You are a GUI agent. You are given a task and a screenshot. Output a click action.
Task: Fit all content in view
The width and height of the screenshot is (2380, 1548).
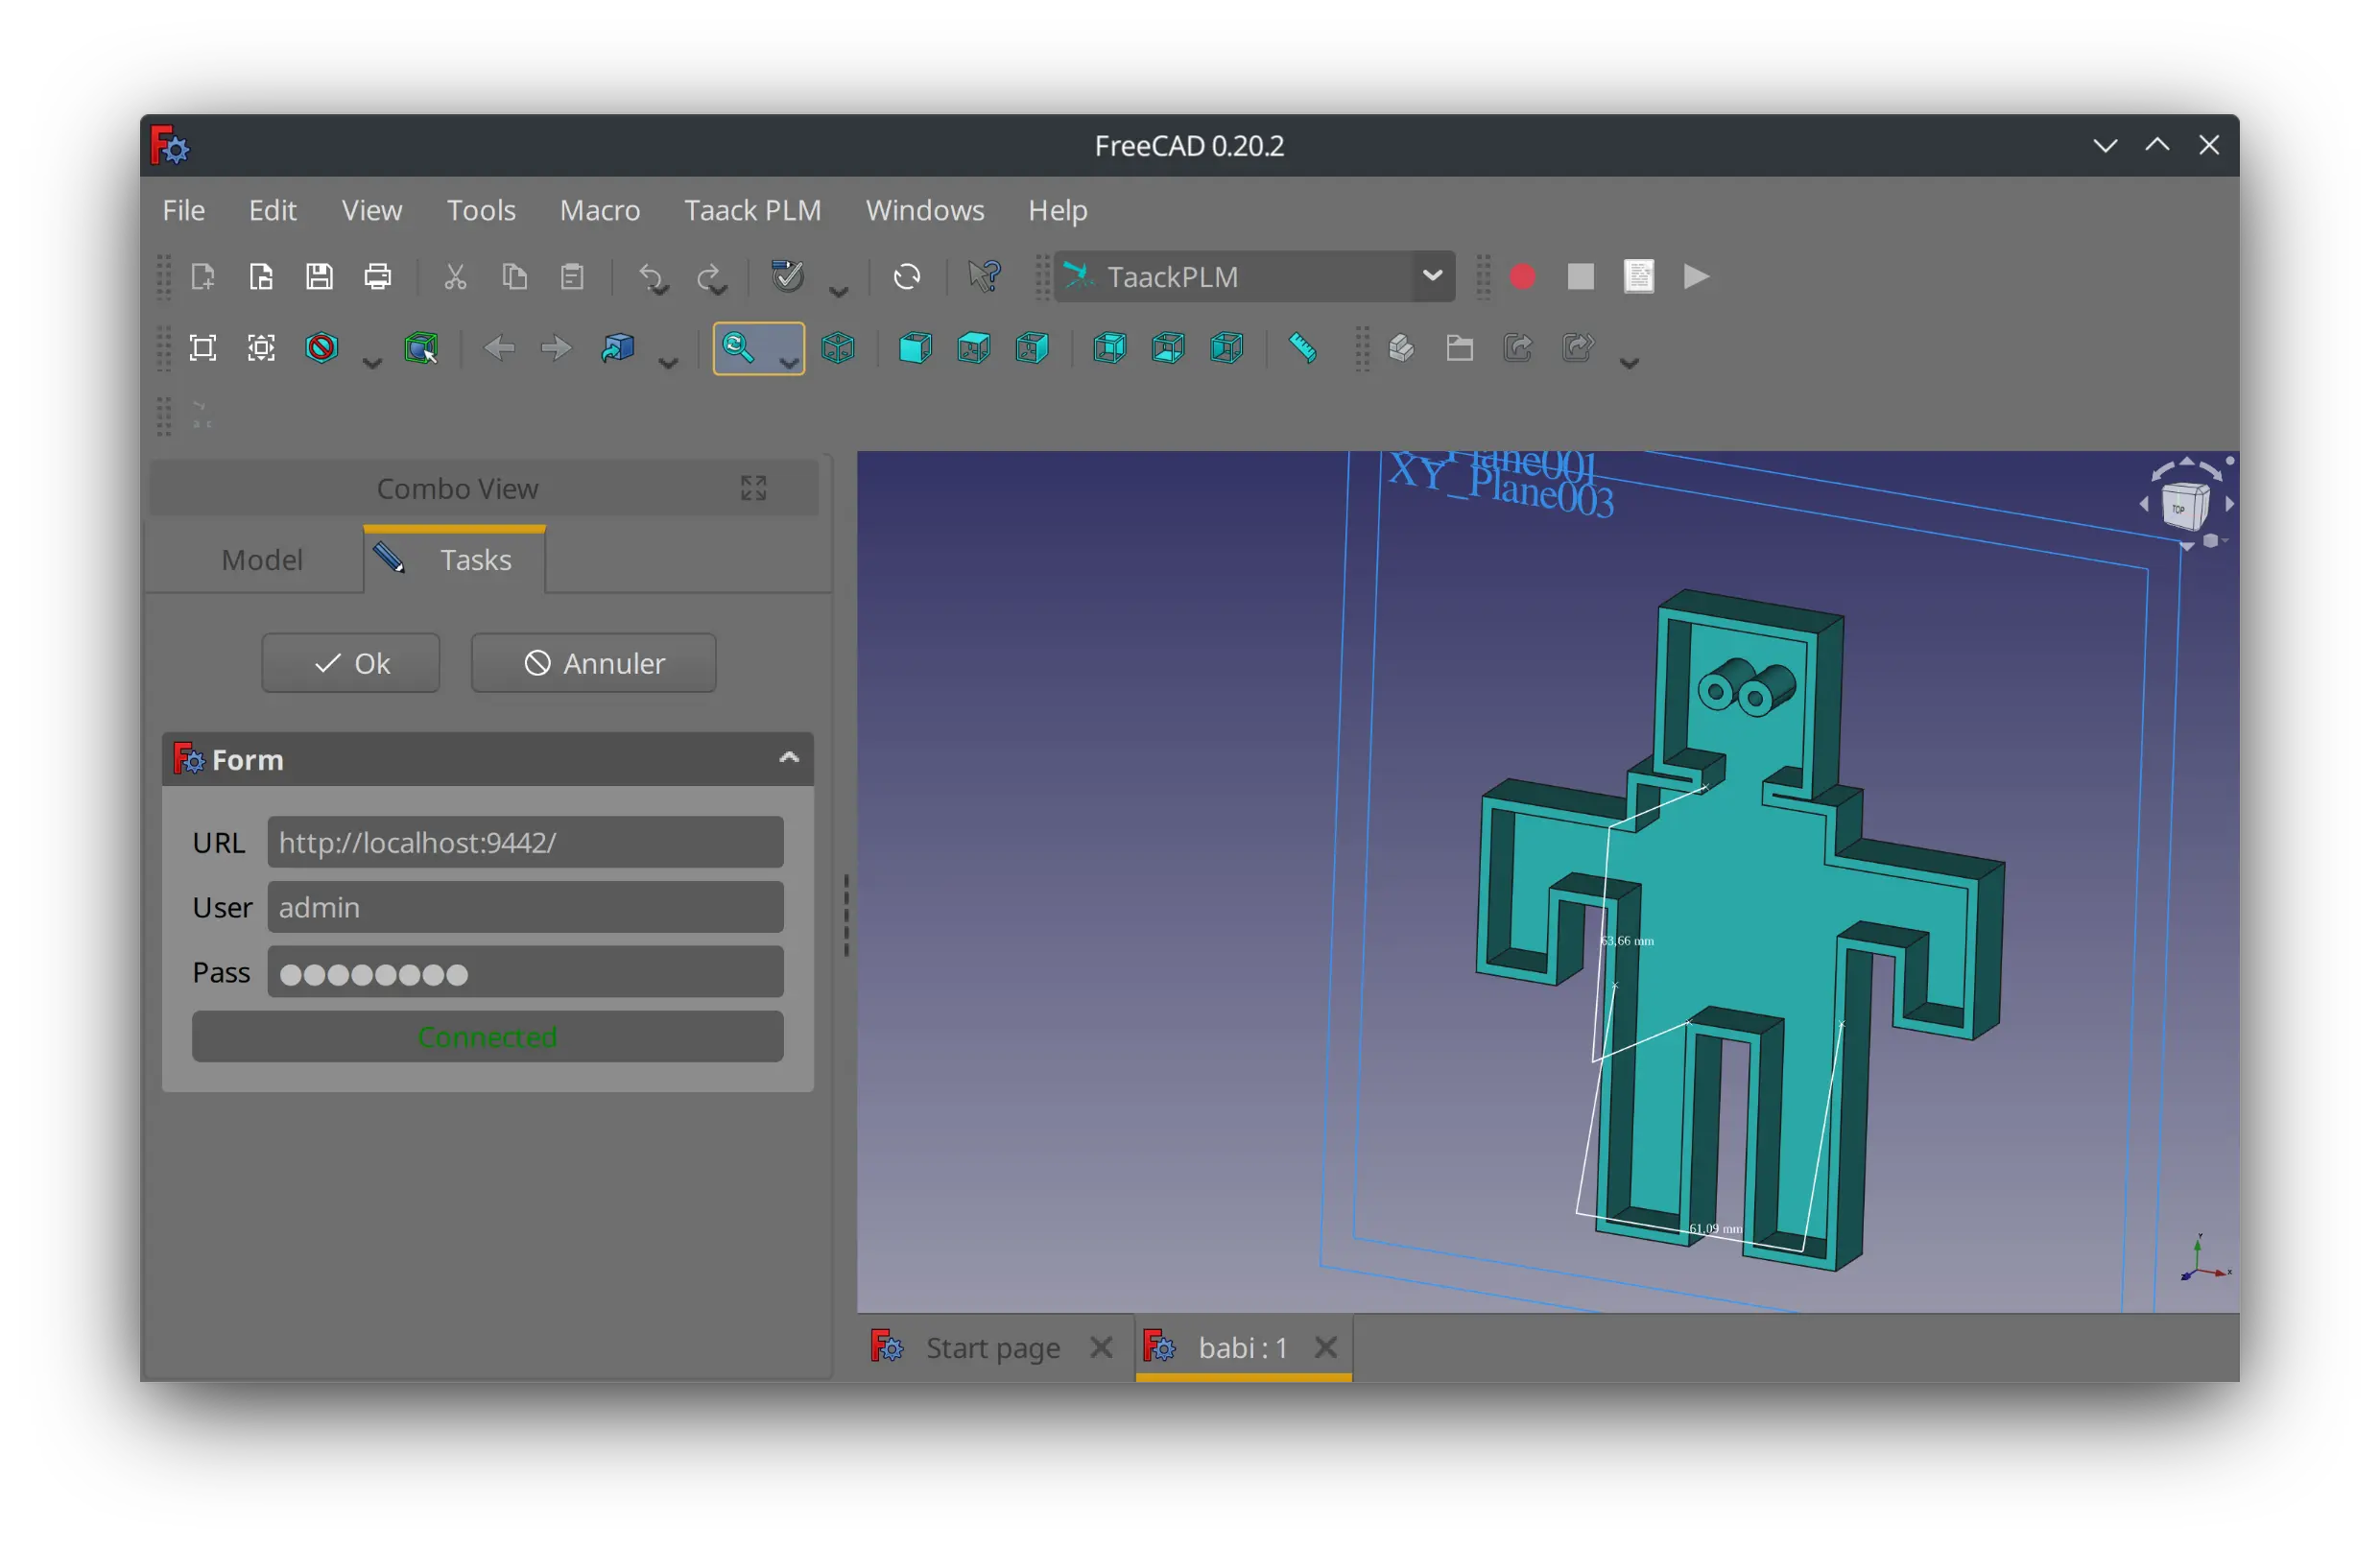click(203, 348)
